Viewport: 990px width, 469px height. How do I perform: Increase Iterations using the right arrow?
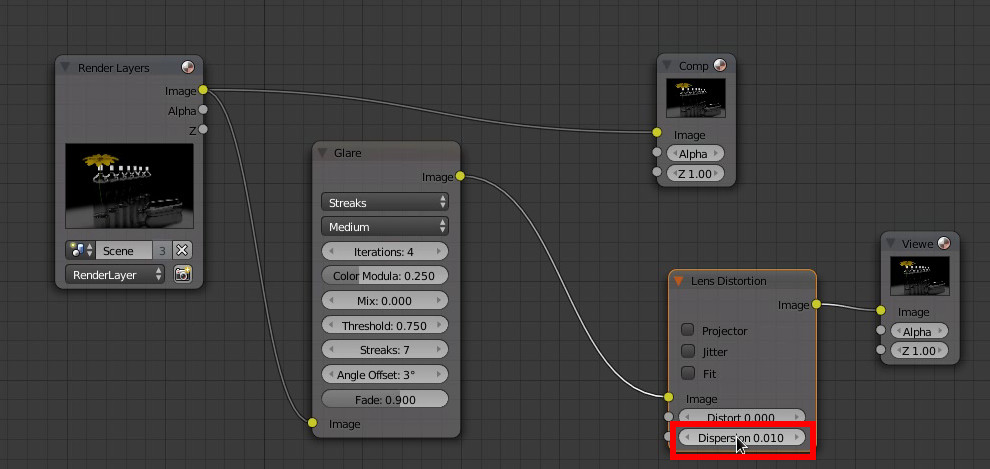coord(440,251)
